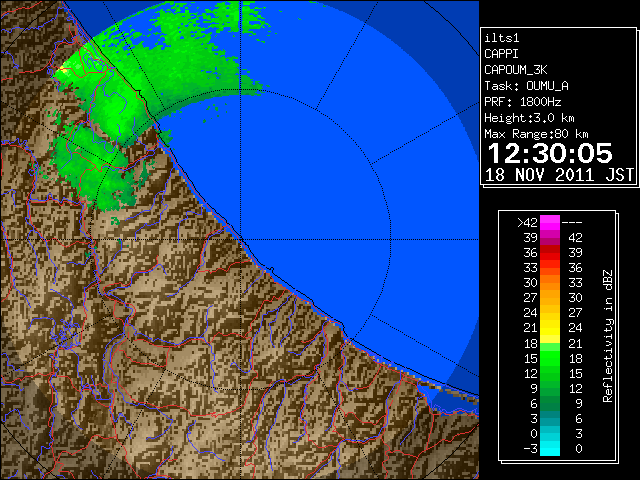Click the red-orange 33–36 dBZ legend band

coord(550,268)
